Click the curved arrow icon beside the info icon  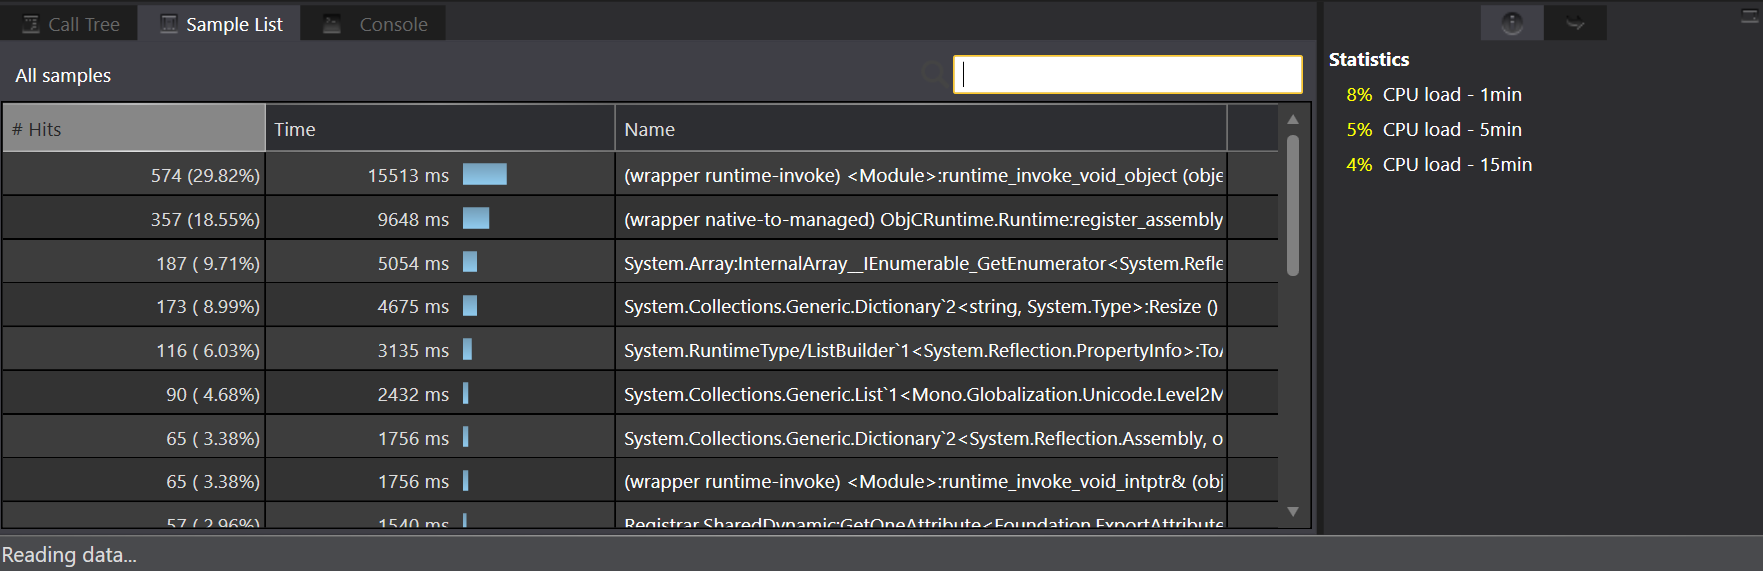pos(1575,23)
